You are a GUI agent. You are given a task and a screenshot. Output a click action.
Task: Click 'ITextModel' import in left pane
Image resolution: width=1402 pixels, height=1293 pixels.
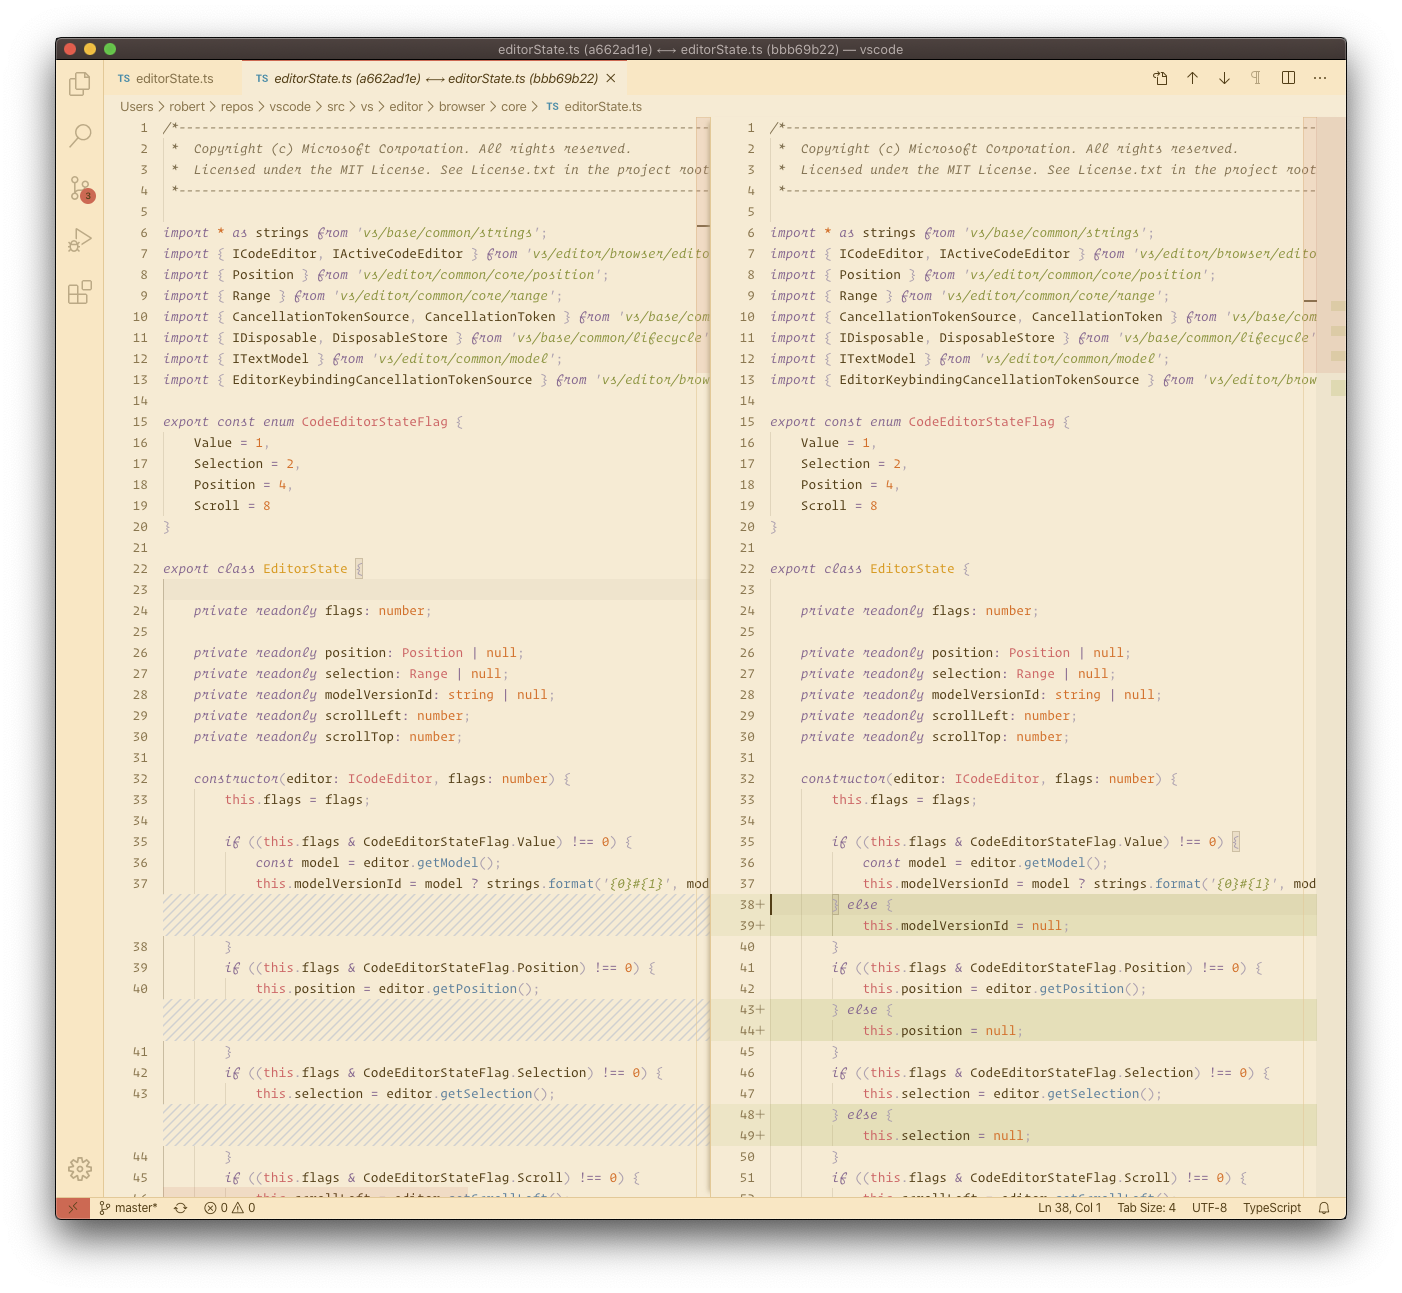pyautogui.click(x=271, y=358)
